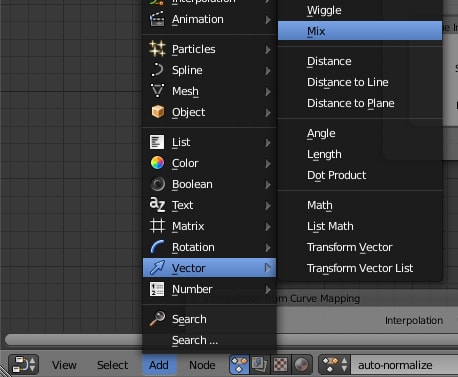
Task: Click the auto-normalize node tree name field
Action: (x=405, y=365)
